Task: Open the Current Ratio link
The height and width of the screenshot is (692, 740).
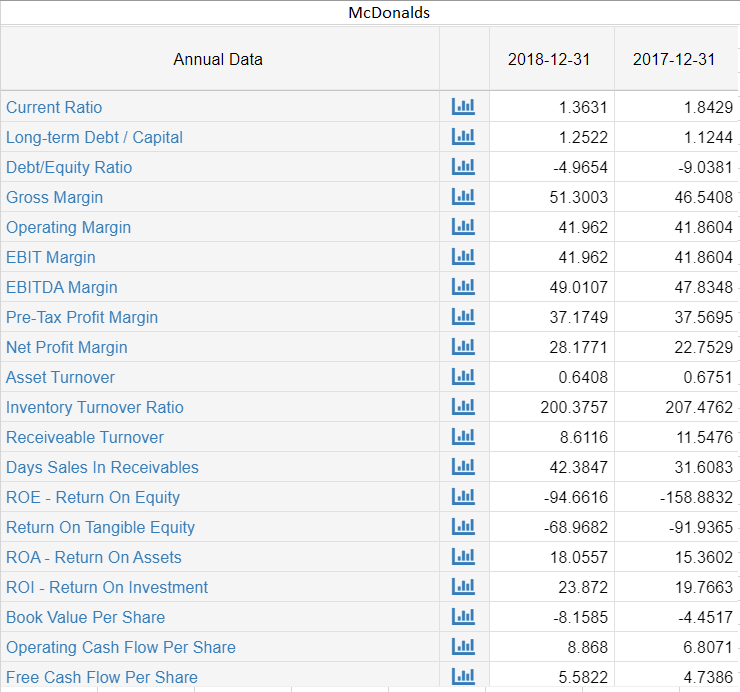Action: point(54,107)
